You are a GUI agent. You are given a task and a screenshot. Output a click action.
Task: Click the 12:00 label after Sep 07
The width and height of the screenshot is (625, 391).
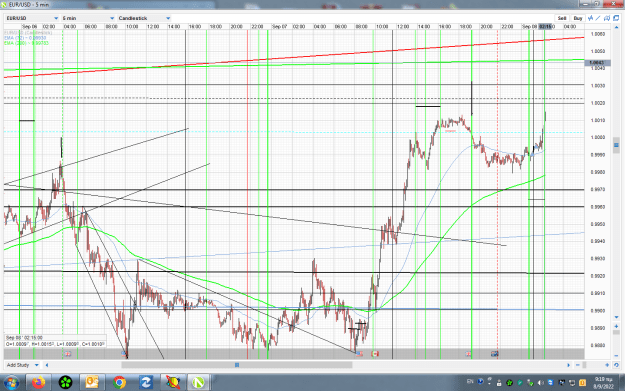click(x=403, y=27)
